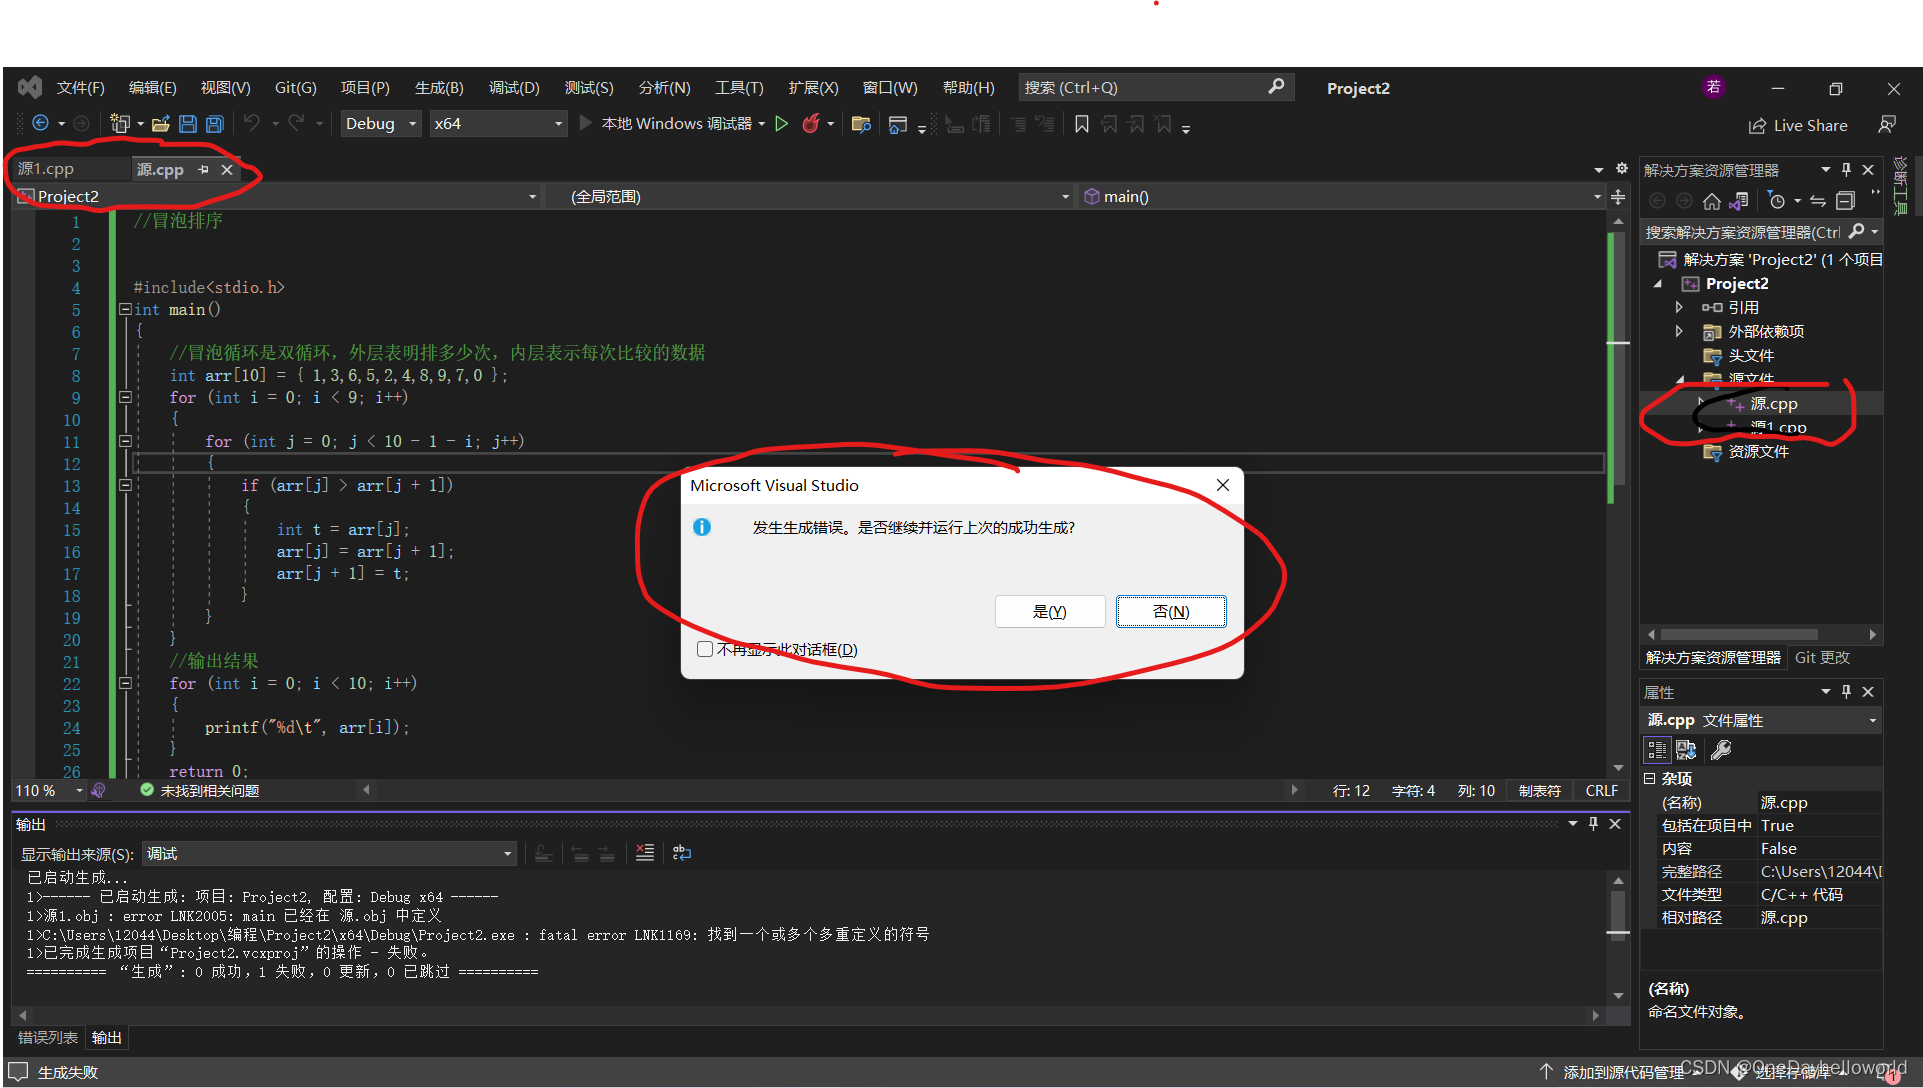The image size is (1923, 1088).
Task: Open the x64 platform dropdown
Action: coord(498,124)
